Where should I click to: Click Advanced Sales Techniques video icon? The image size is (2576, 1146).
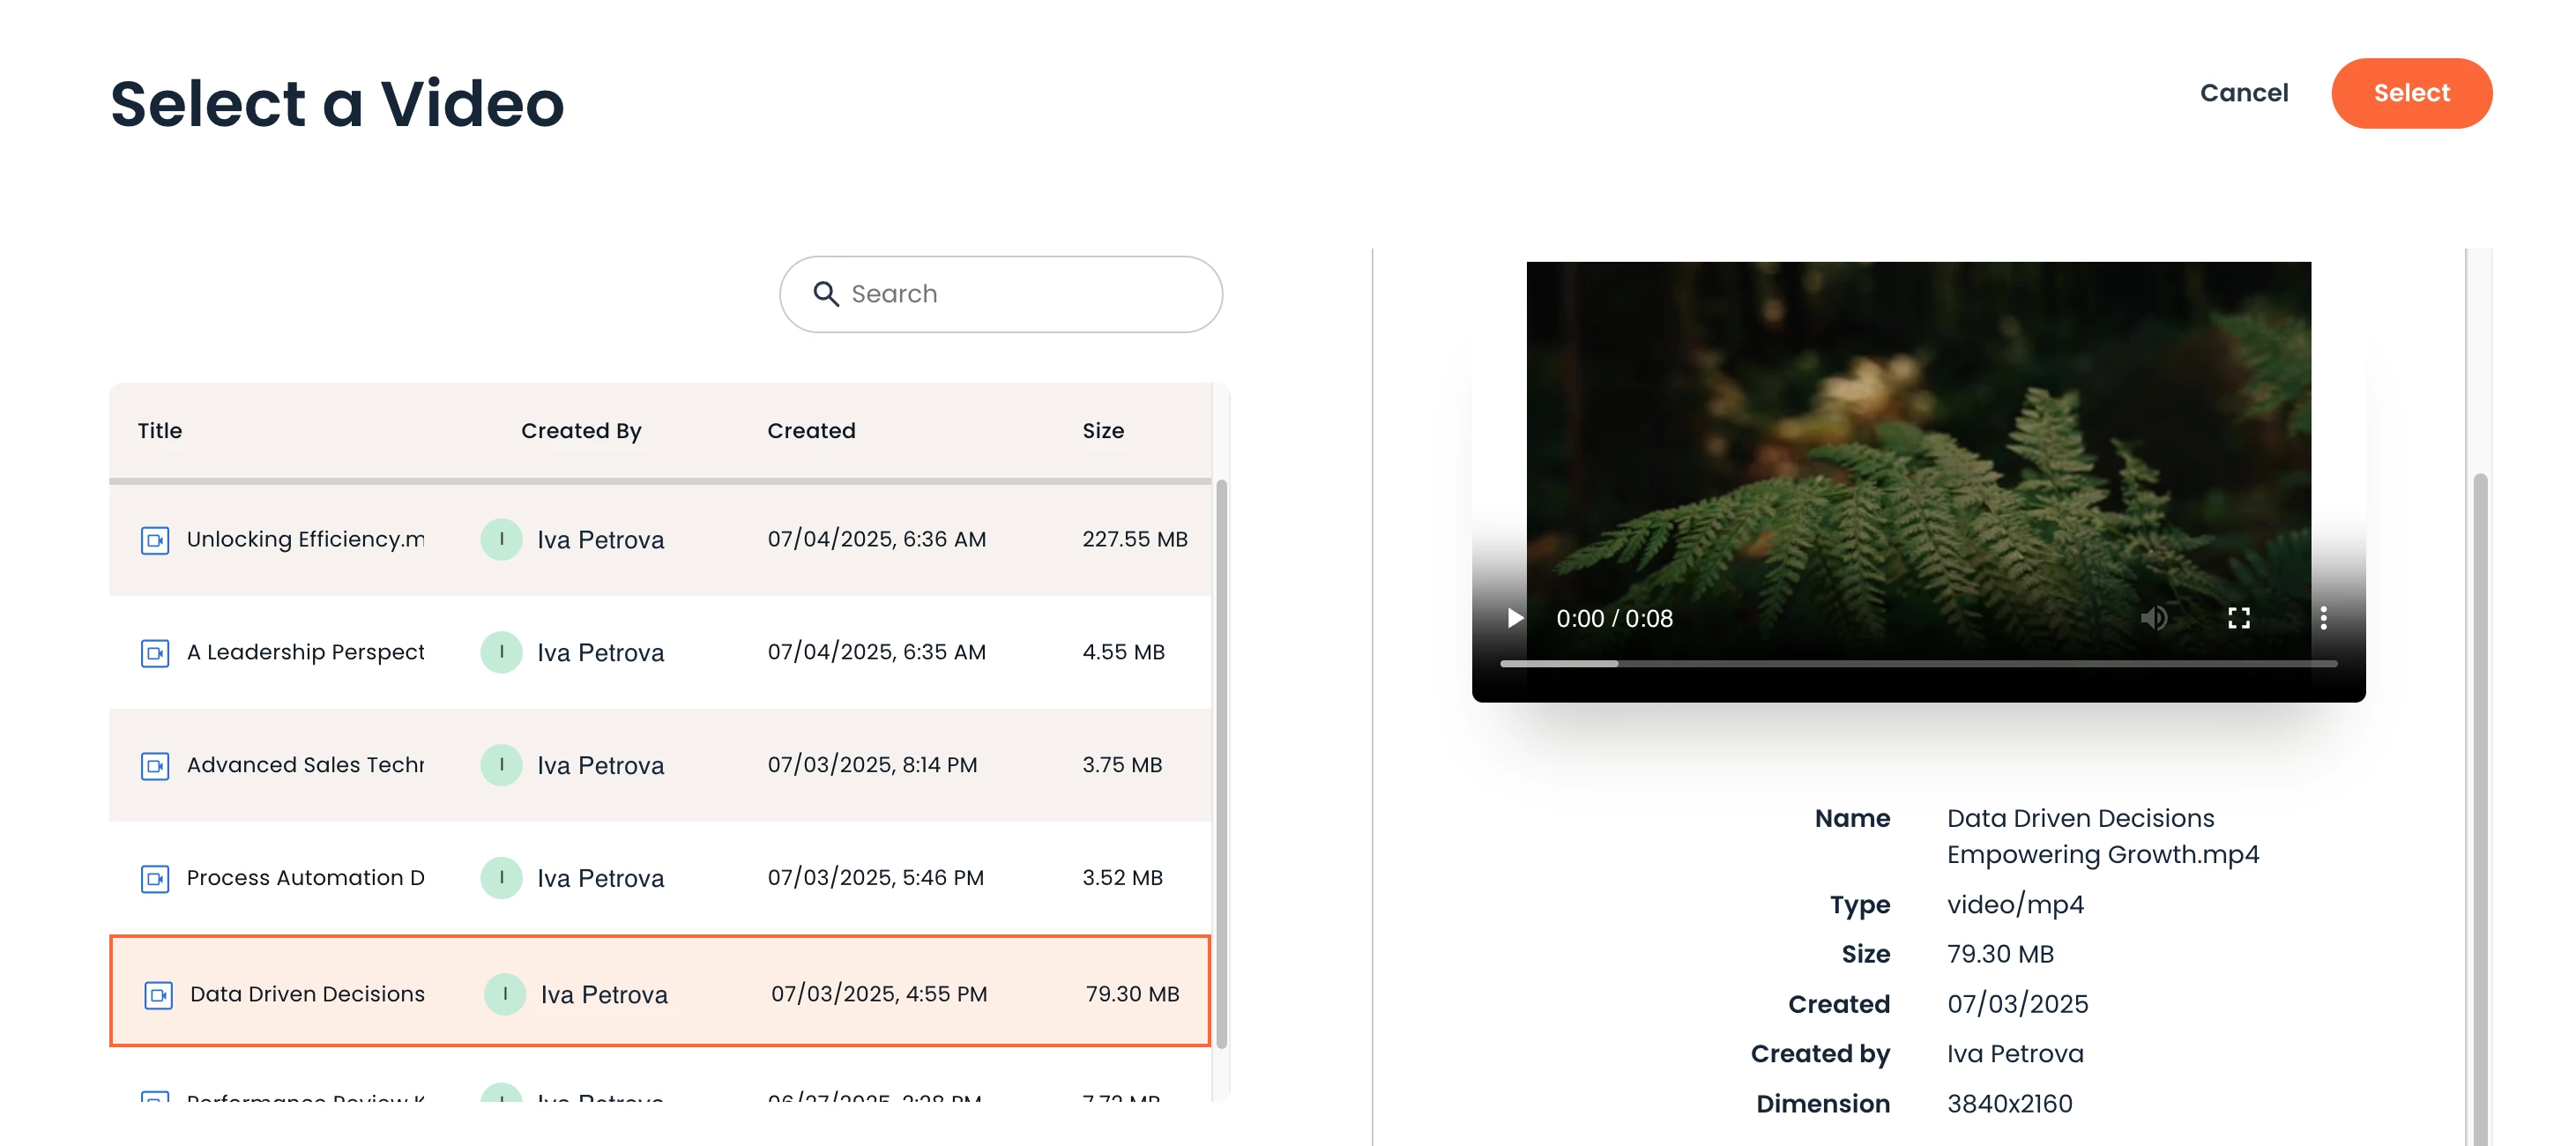(155, 766)
